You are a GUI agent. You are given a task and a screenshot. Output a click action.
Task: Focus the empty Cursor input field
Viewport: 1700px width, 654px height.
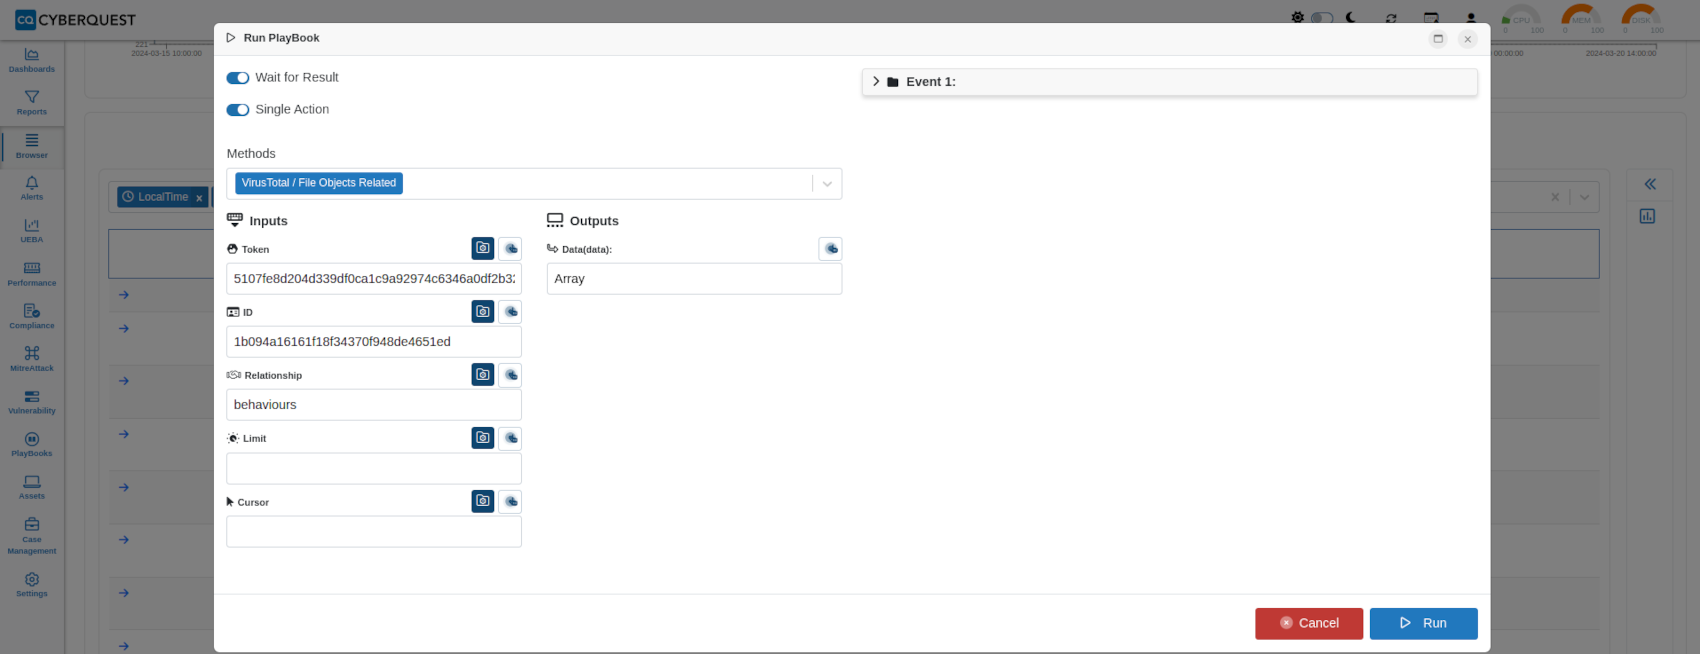pos(374,532)
